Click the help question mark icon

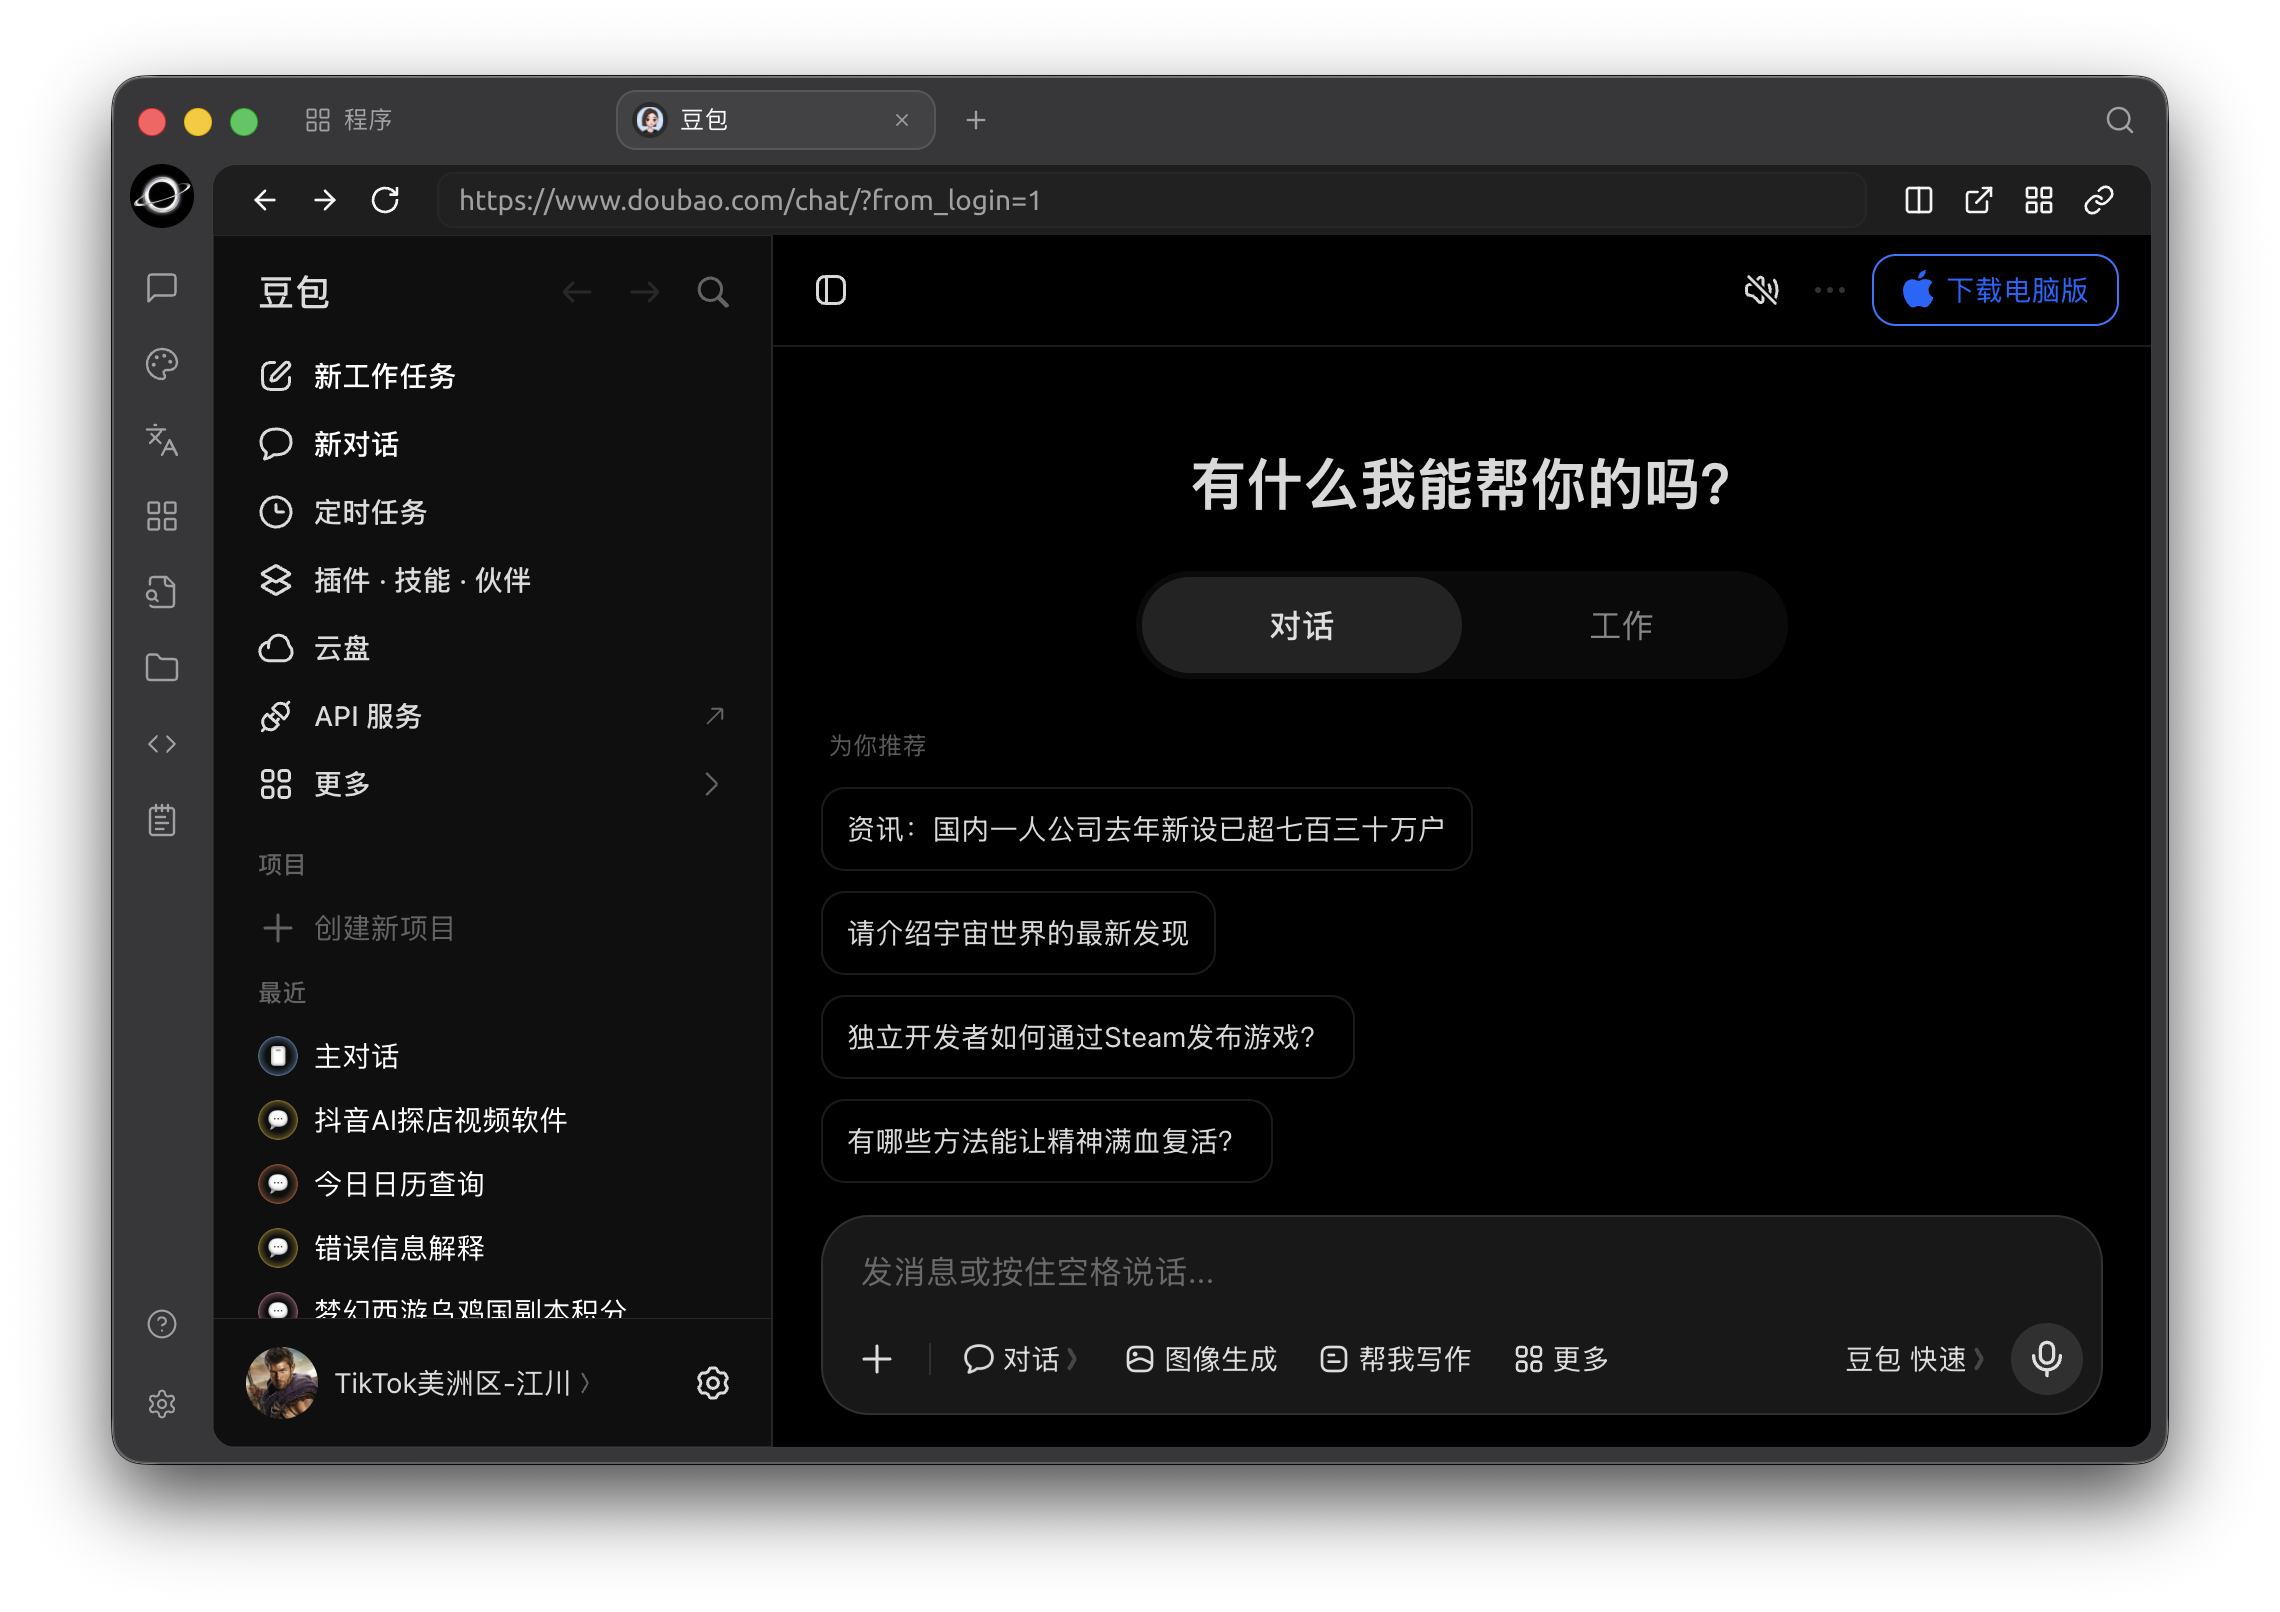coord(162,1324)
